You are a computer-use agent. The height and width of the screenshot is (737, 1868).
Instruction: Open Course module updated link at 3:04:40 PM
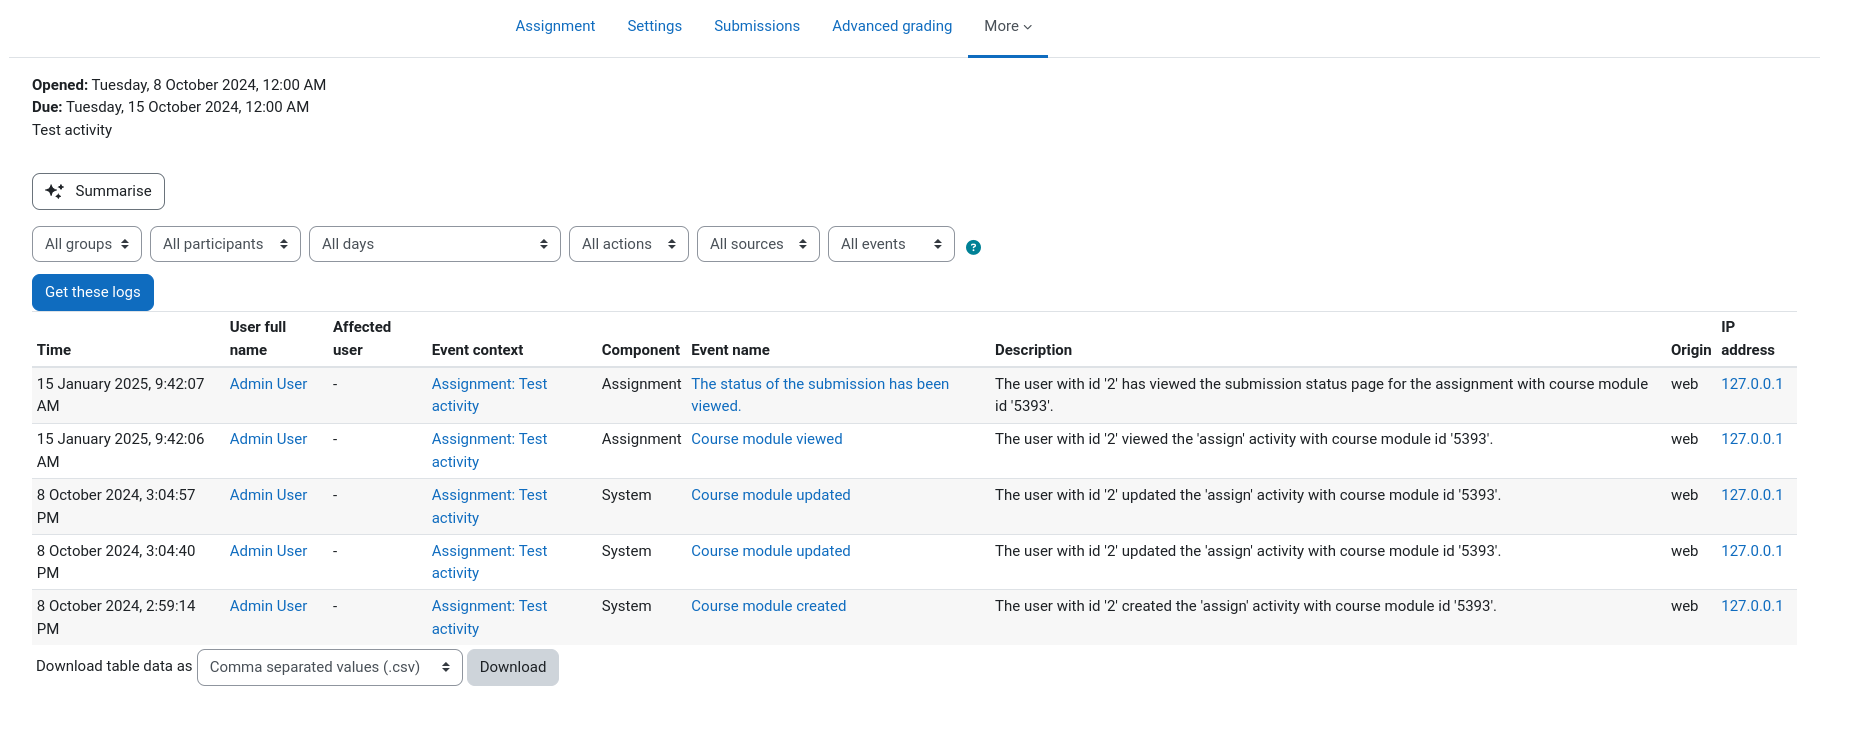click(771, 551)
